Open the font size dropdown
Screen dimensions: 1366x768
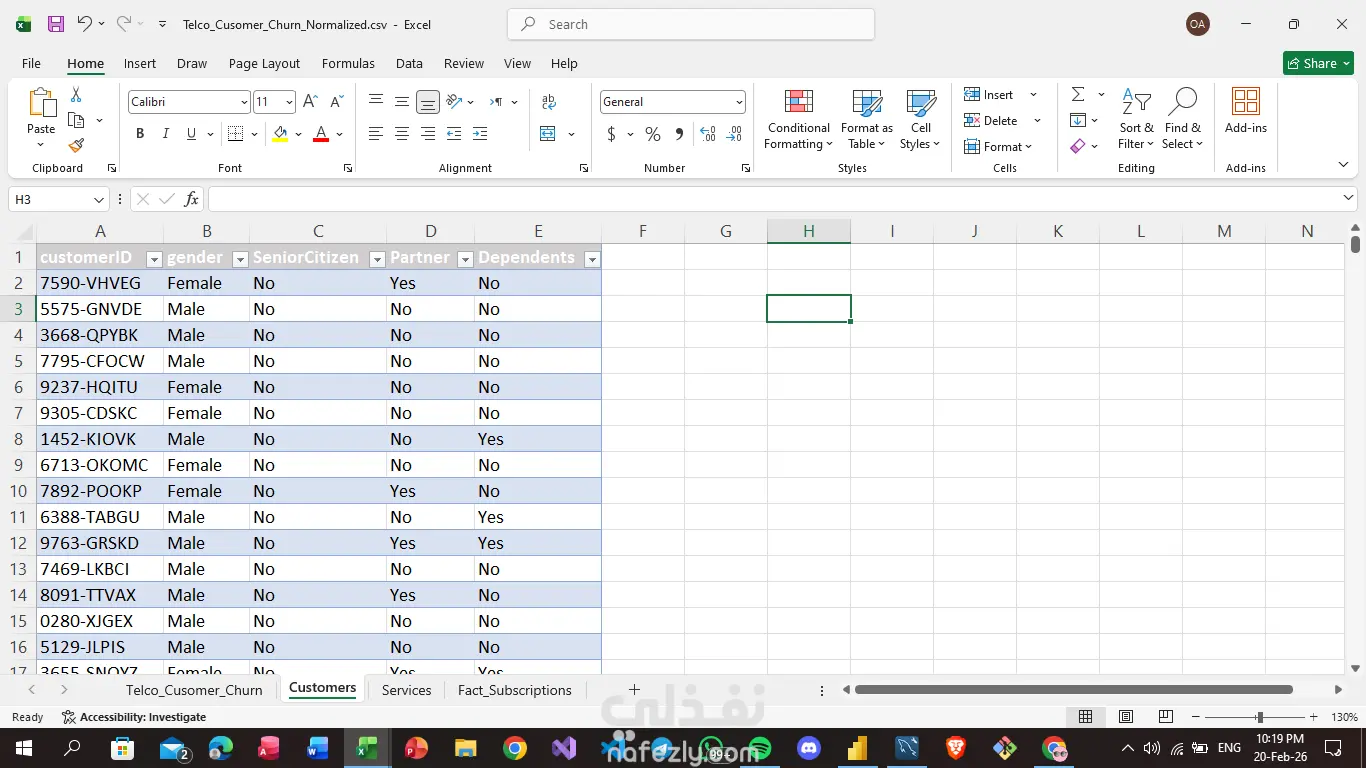point(289,102)
